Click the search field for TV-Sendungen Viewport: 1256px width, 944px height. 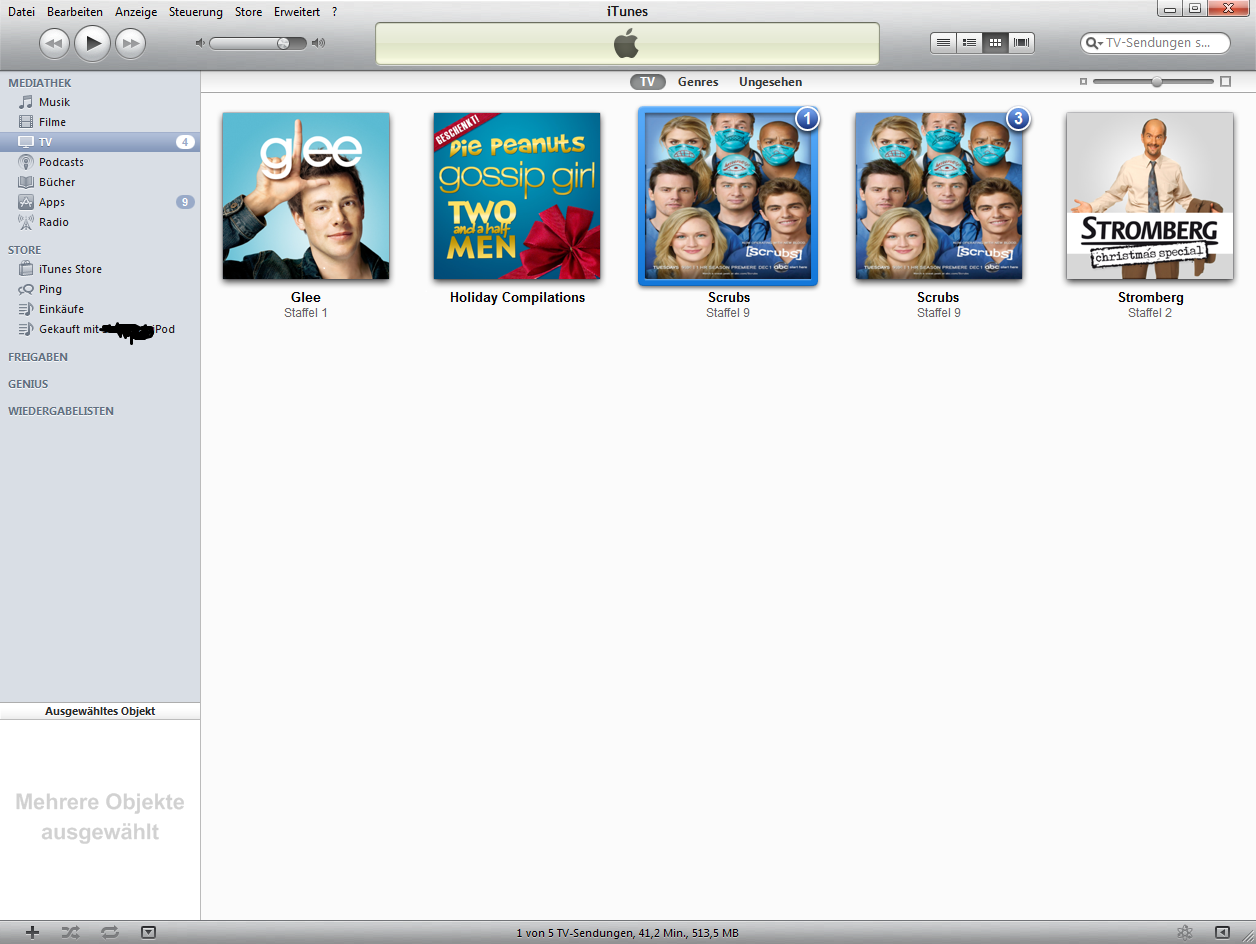point(1155,43)
